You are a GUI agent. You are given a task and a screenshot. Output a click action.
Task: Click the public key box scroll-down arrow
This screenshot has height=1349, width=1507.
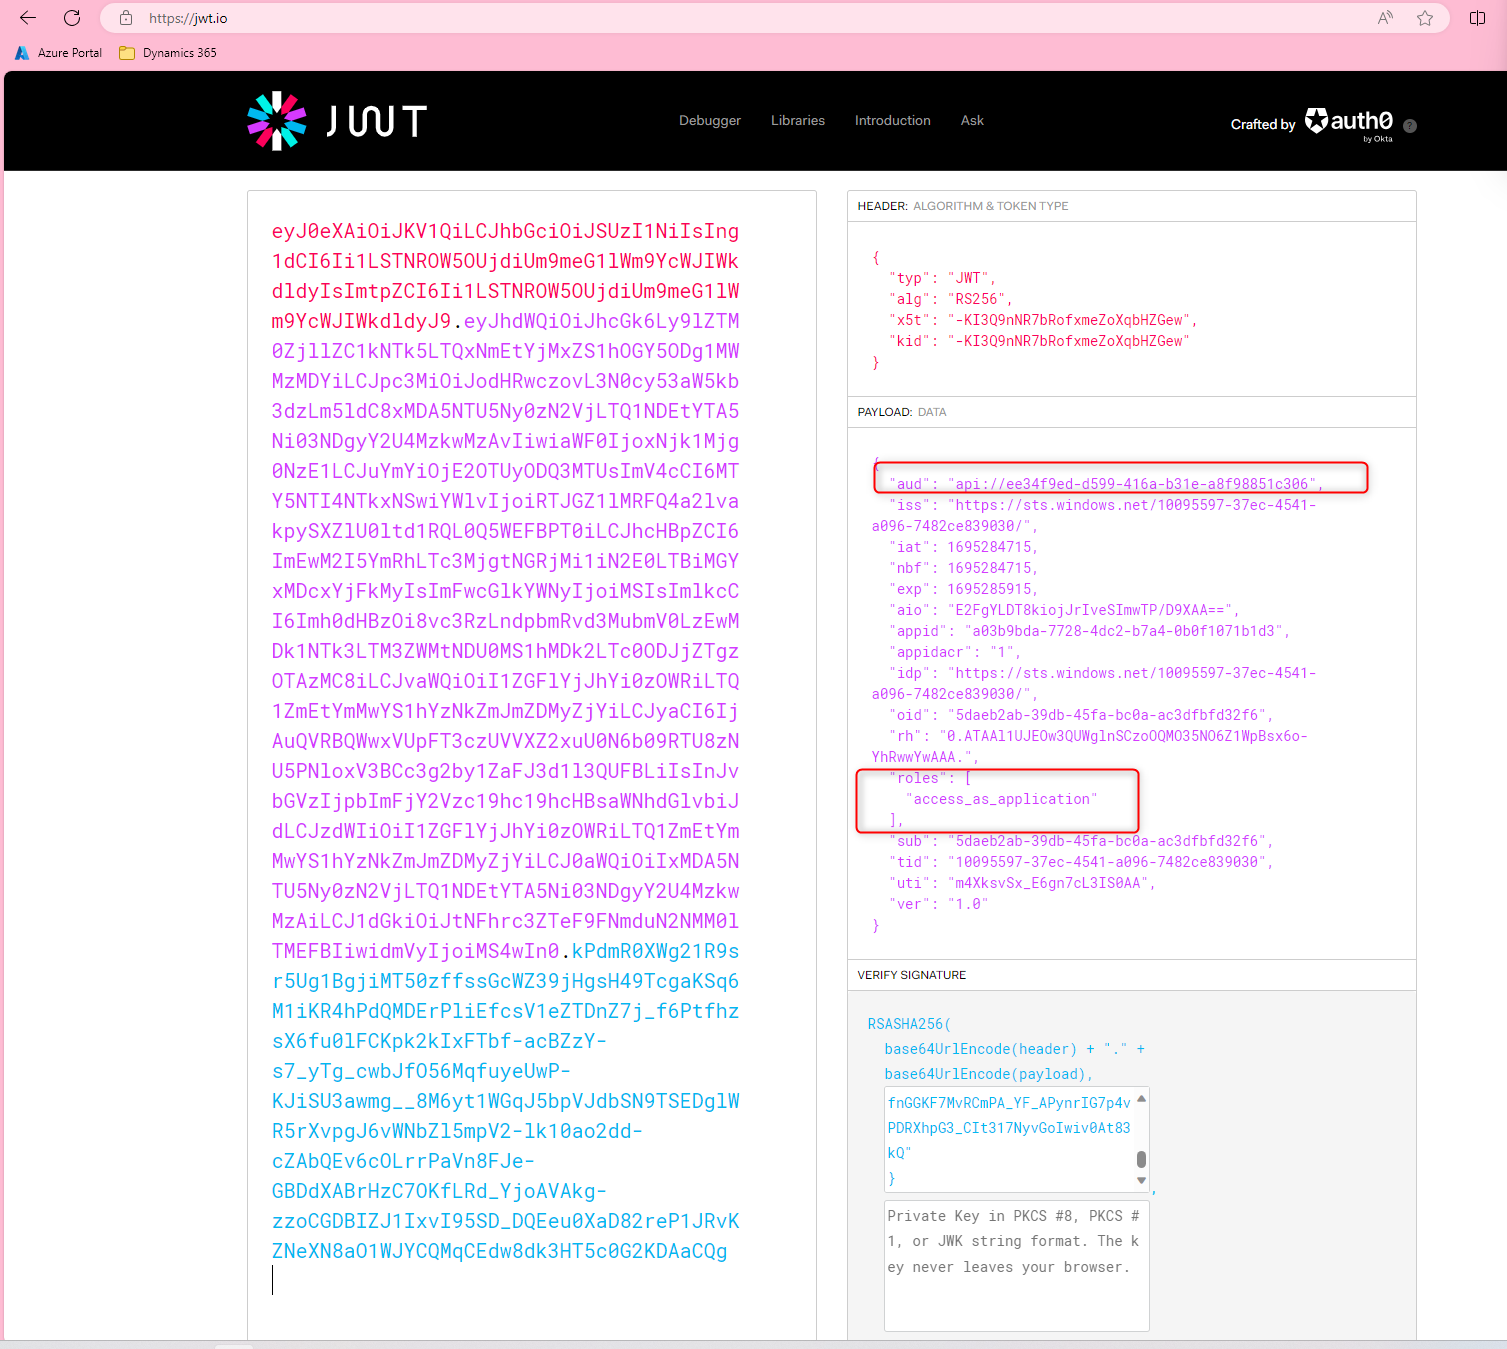point(1141,1181)
